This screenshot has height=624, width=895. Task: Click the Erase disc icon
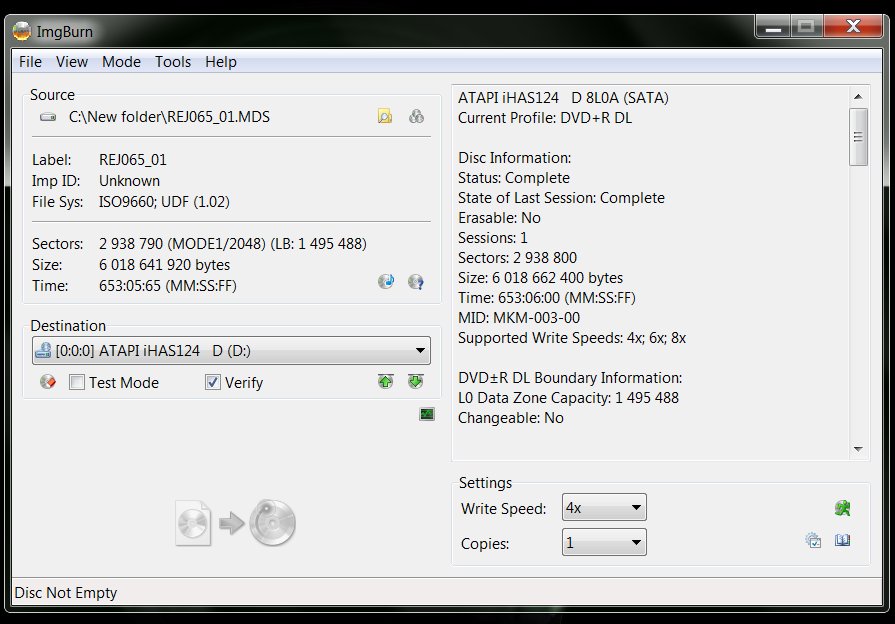point(48,382)
